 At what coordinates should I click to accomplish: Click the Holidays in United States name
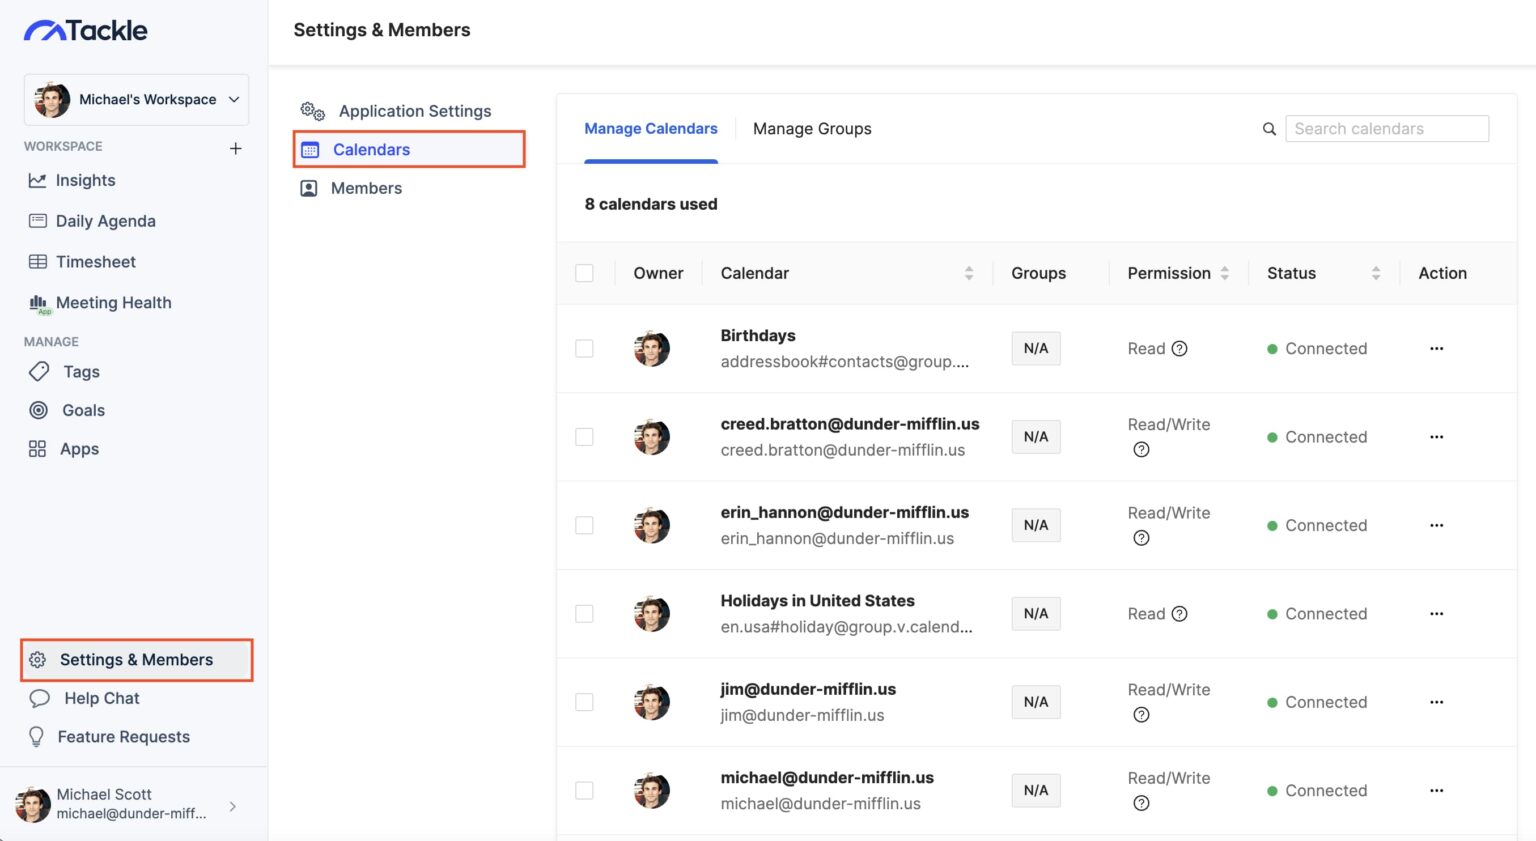pyautogui.click(x=817, y=601)
